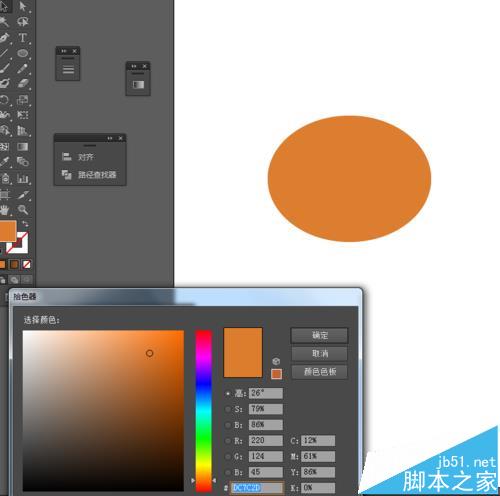Select the G green radio button
This screenshot has height=496, width=500.
[228, 456]
